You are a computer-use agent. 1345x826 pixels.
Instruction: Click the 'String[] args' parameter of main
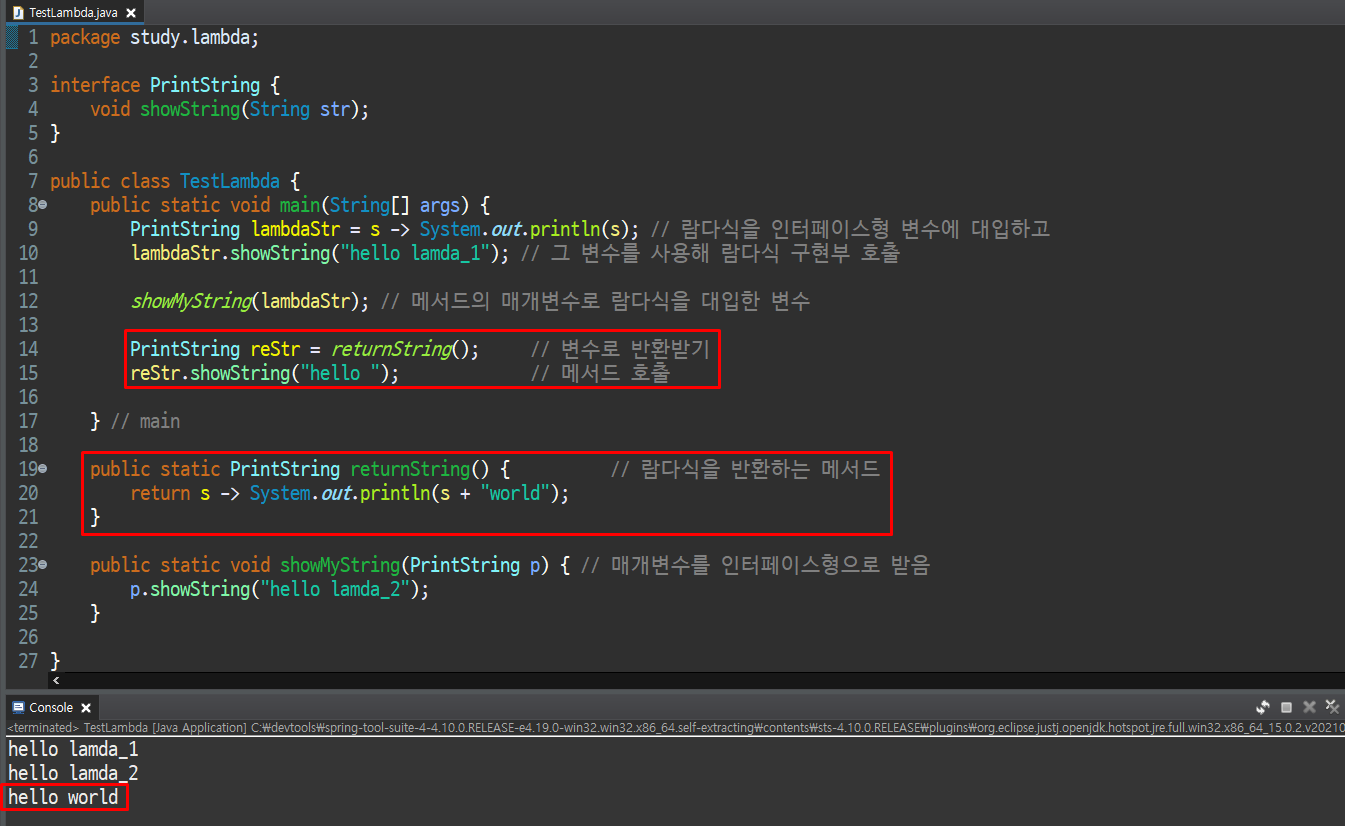point(395,205)
